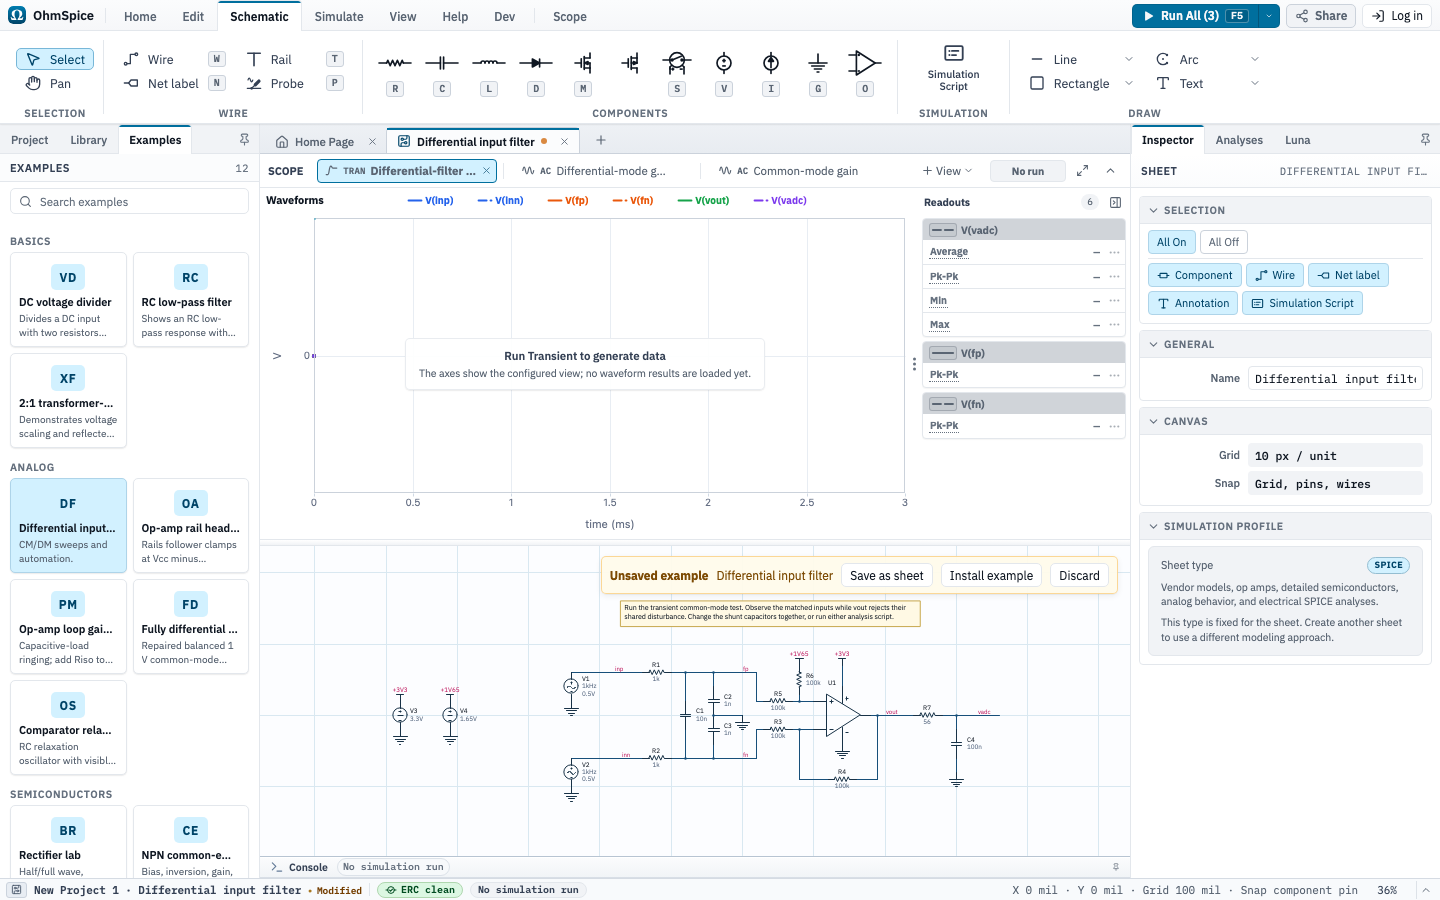
Task: Open more options for the Average readout
Action: click(x=1114, y=252)
